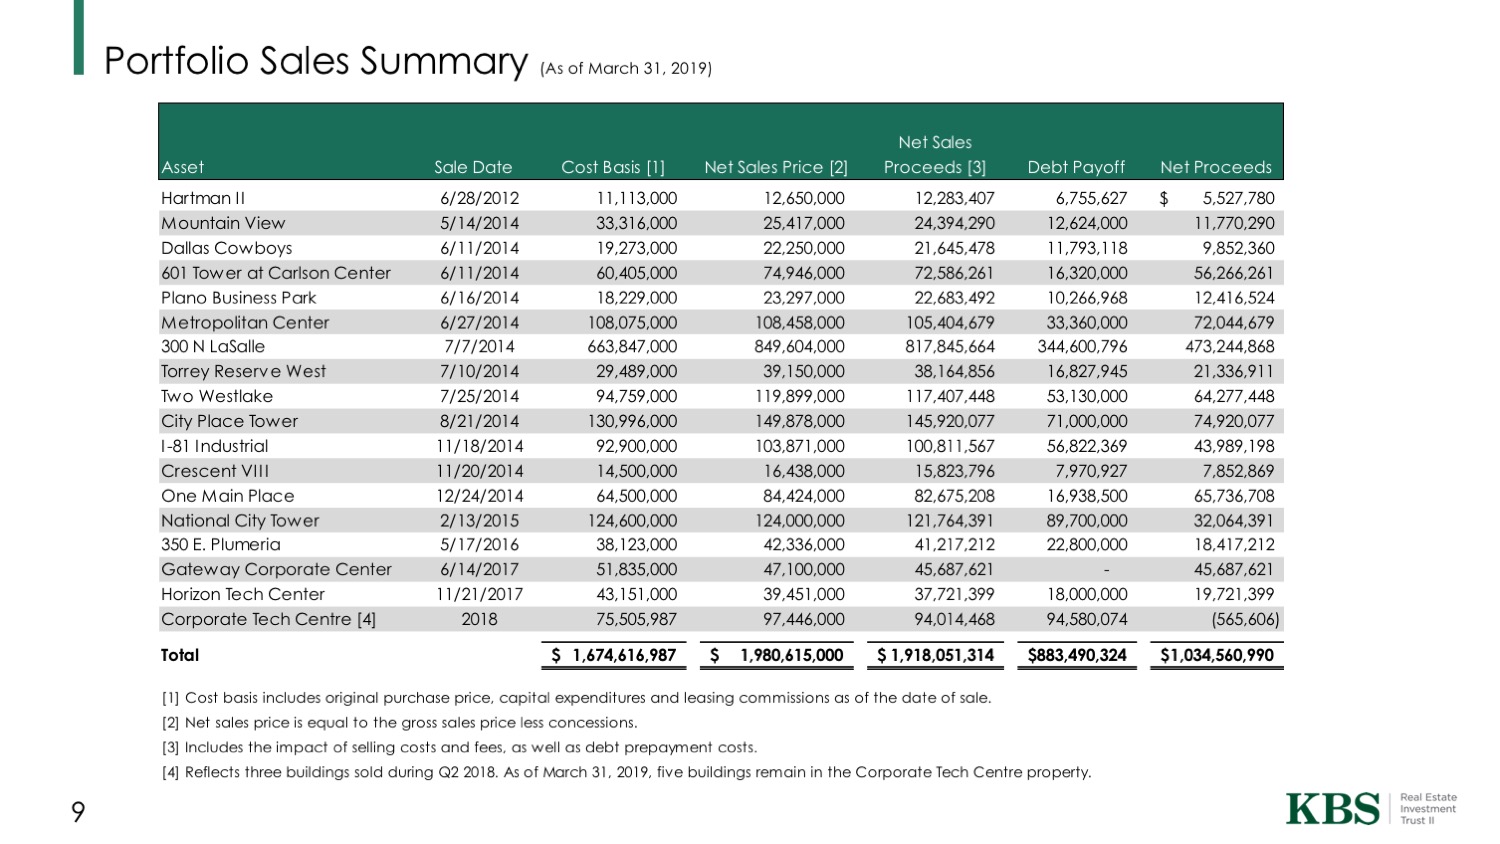Screen dimensions: 1500x844
Task: Select the '350 E. Plumeria' asset name
Action: pos(221,544)
